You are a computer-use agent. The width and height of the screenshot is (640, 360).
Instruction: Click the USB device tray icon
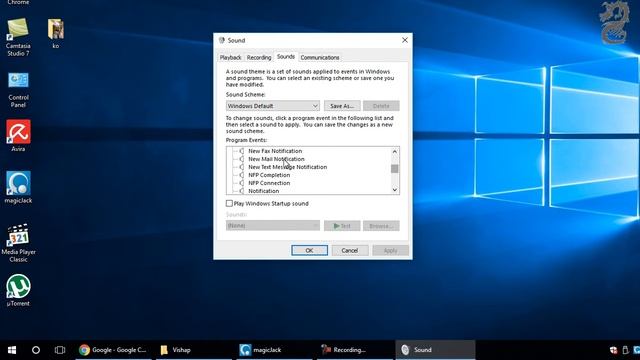click(625, 350)
